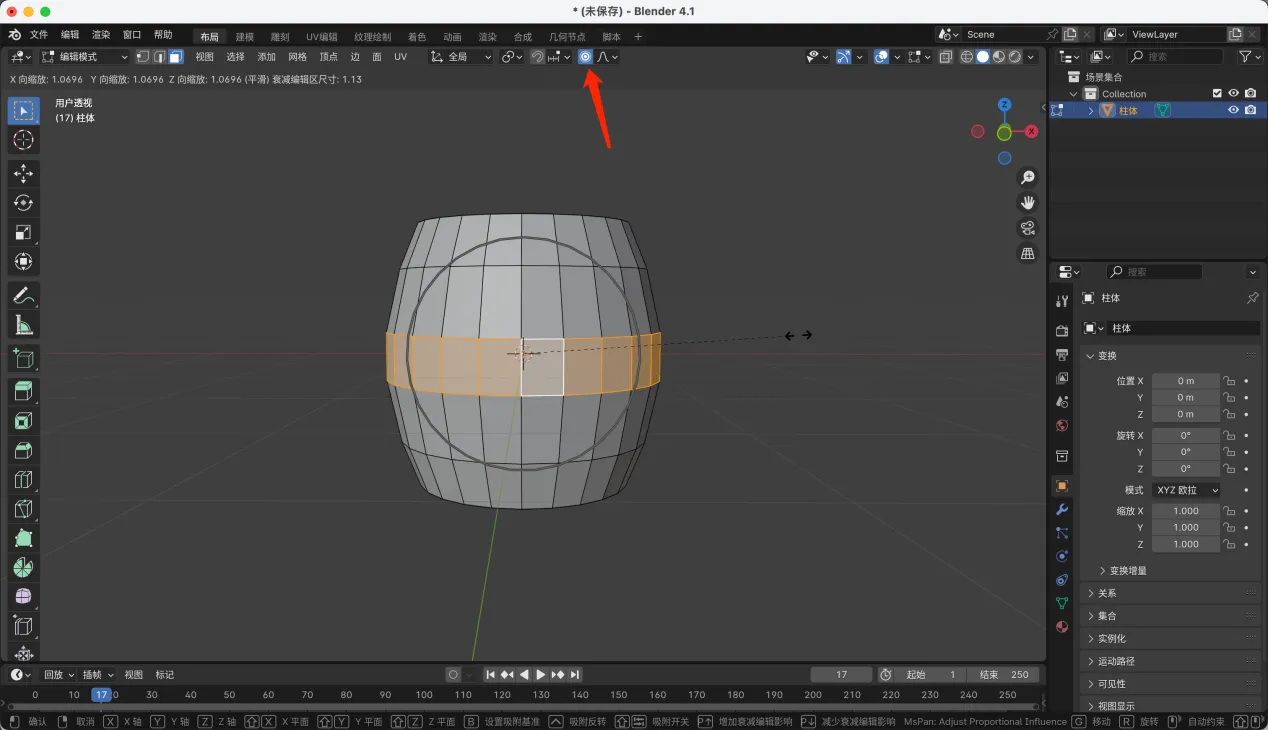The image size is (1268, 730).
Task: Open the 文件 menu
Action: click(39, 35)
